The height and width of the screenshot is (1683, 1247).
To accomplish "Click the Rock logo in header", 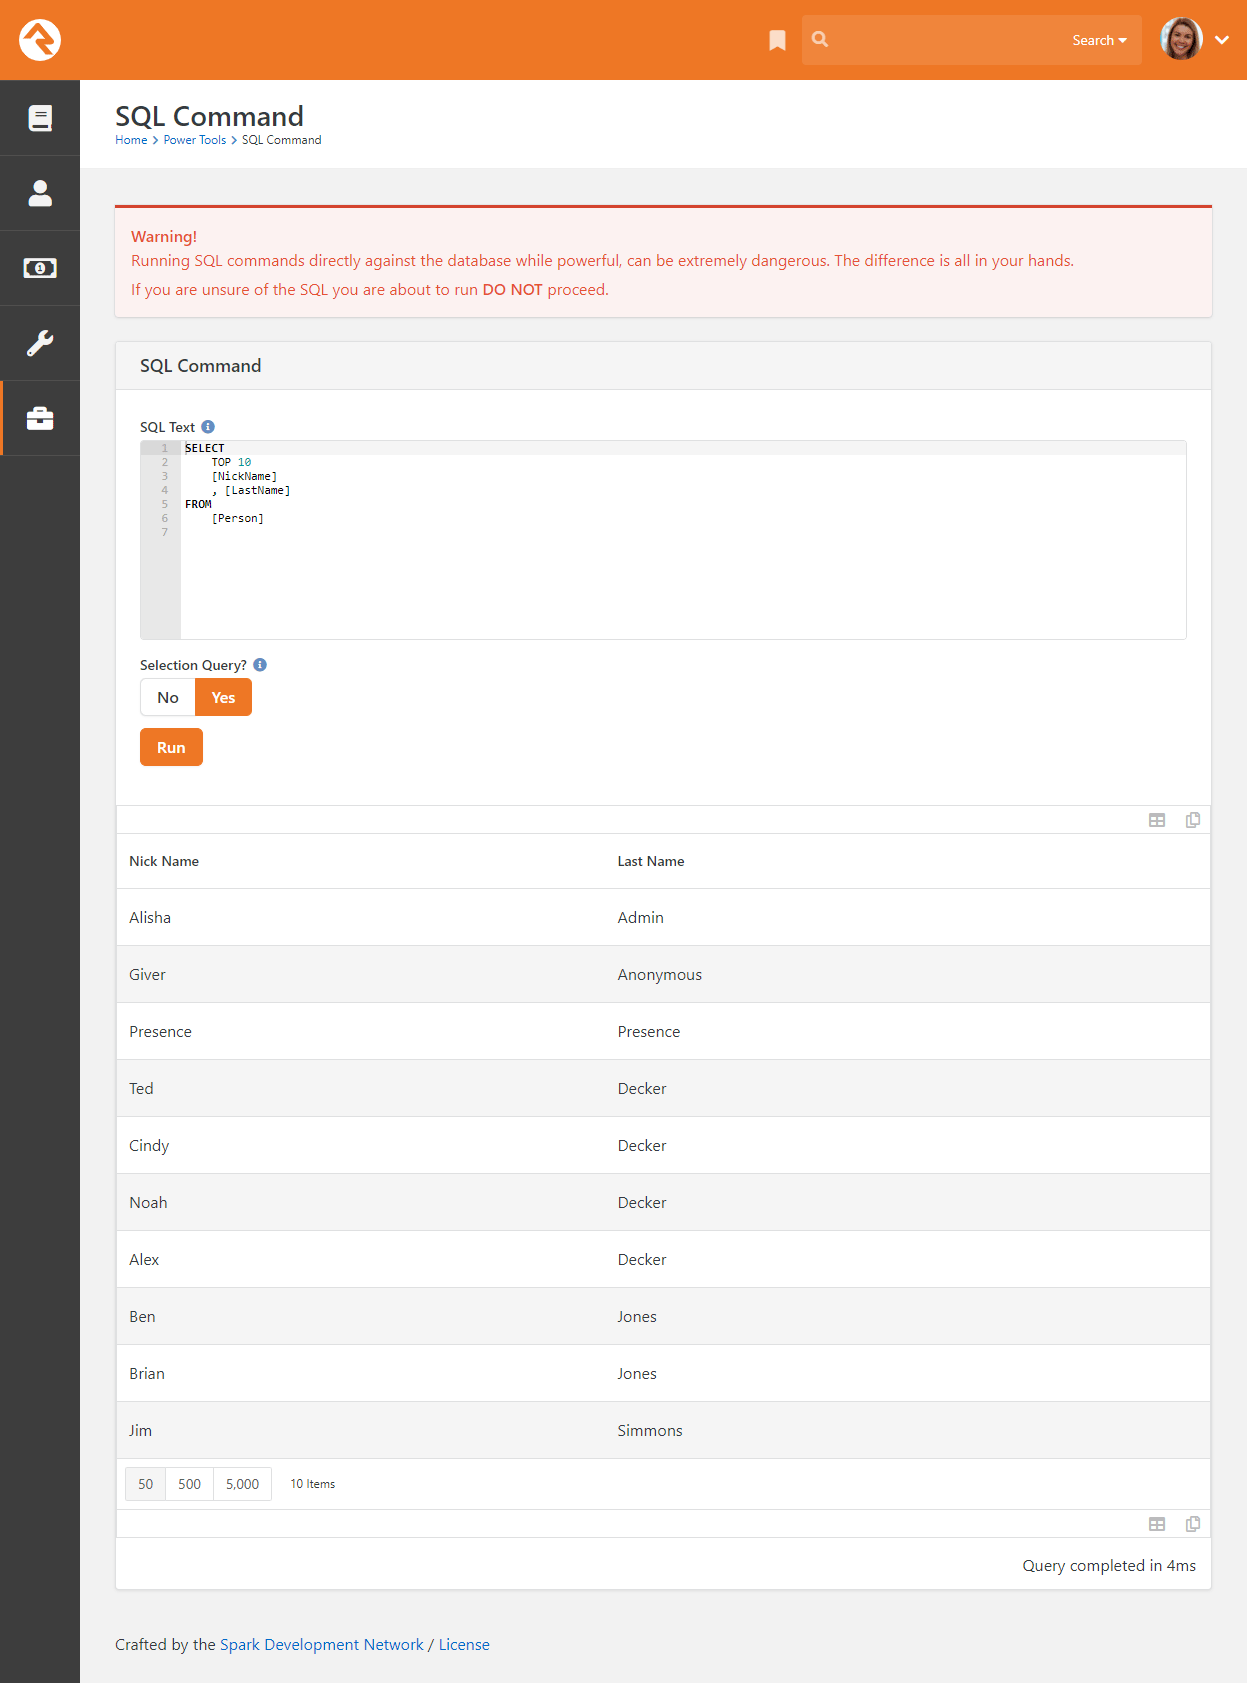I will 40,40.
